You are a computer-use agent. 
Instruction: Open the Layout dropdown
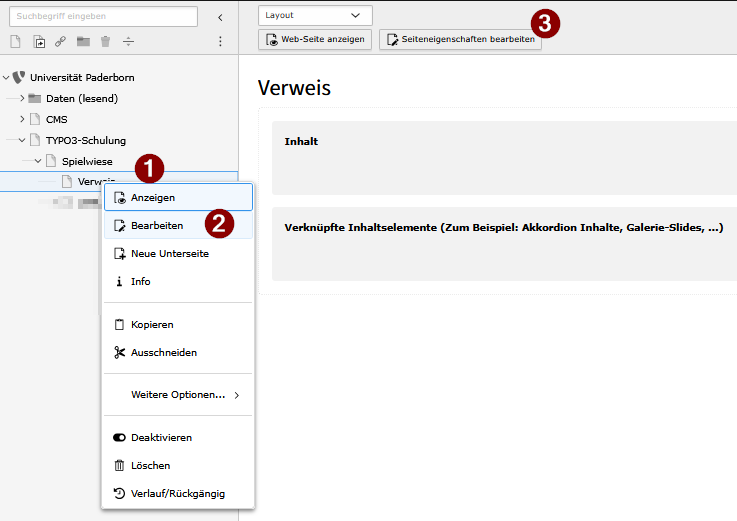[x=314, y=15]
